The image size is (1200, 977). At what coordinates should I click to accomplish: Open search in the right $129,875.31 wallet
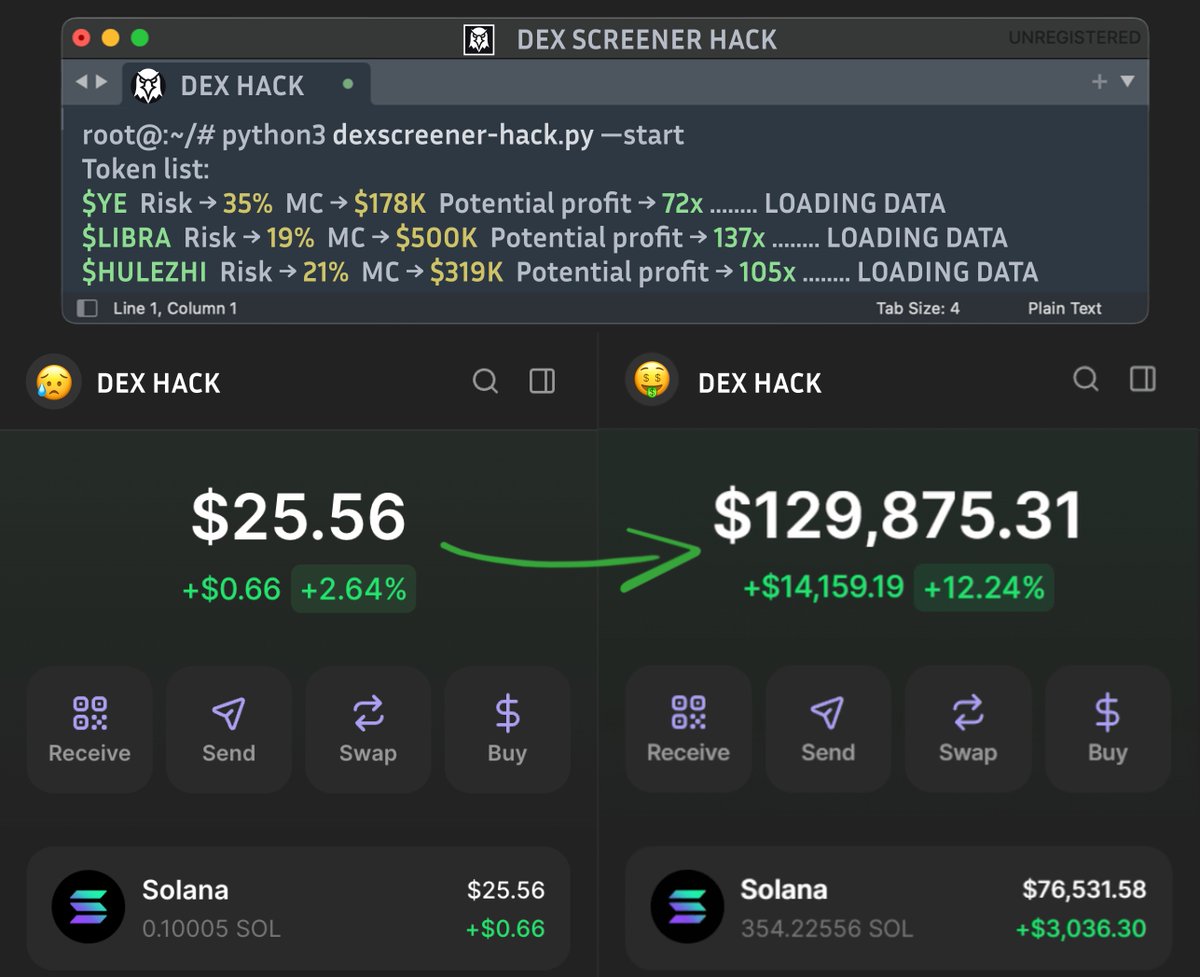pos(1085,379)
